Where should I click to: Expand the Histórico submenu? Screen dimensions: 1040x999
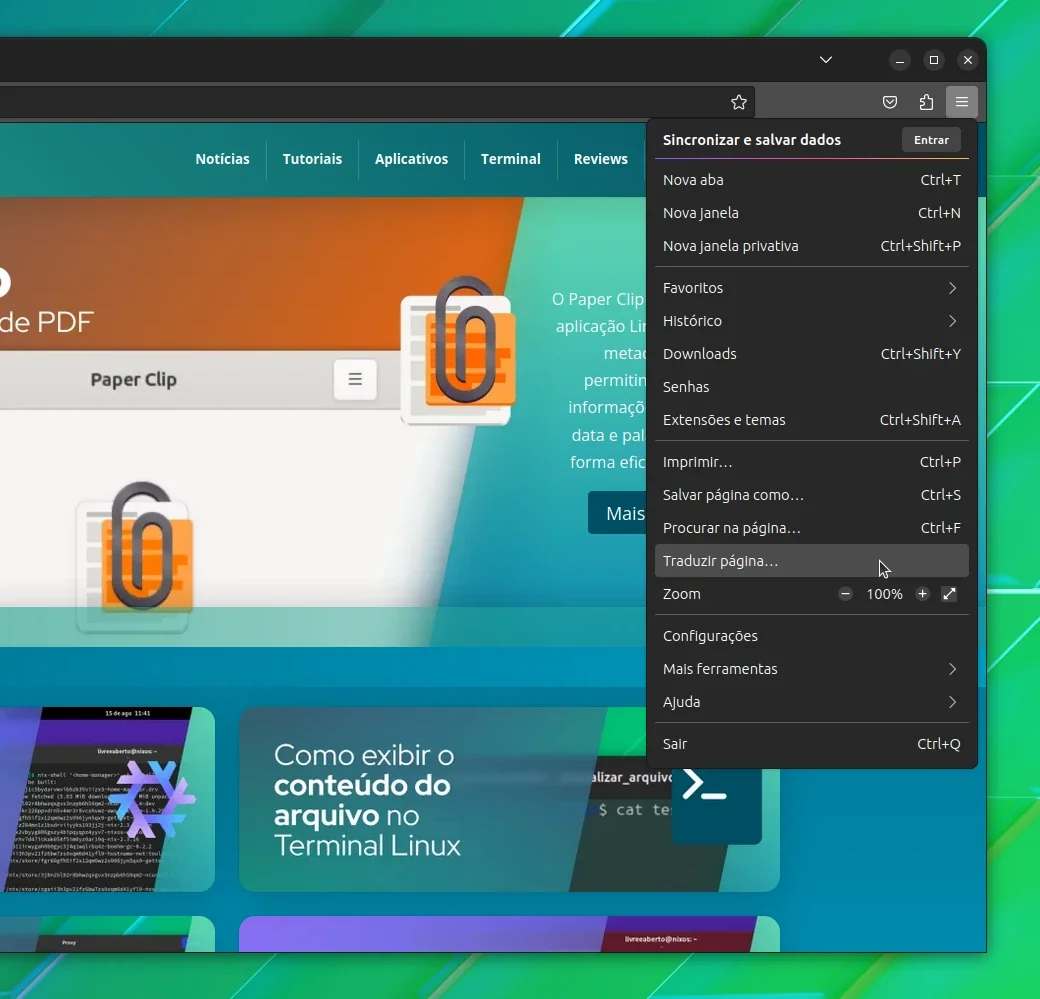pos(811,321)
